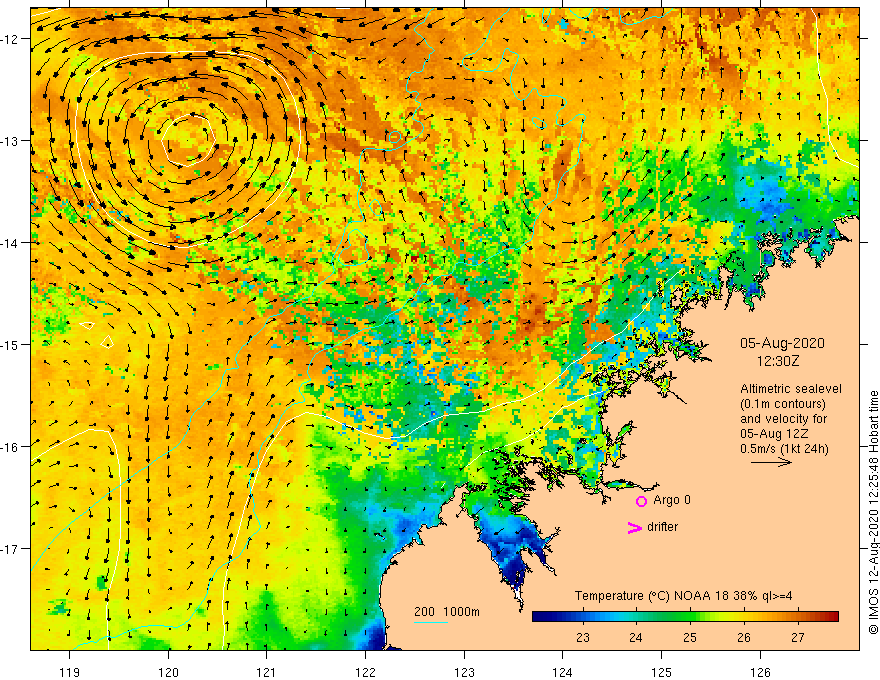Click the IMOS copyright timestamp text
The width and height of the screenshot is (880, 680).
[x=873, y=513]
